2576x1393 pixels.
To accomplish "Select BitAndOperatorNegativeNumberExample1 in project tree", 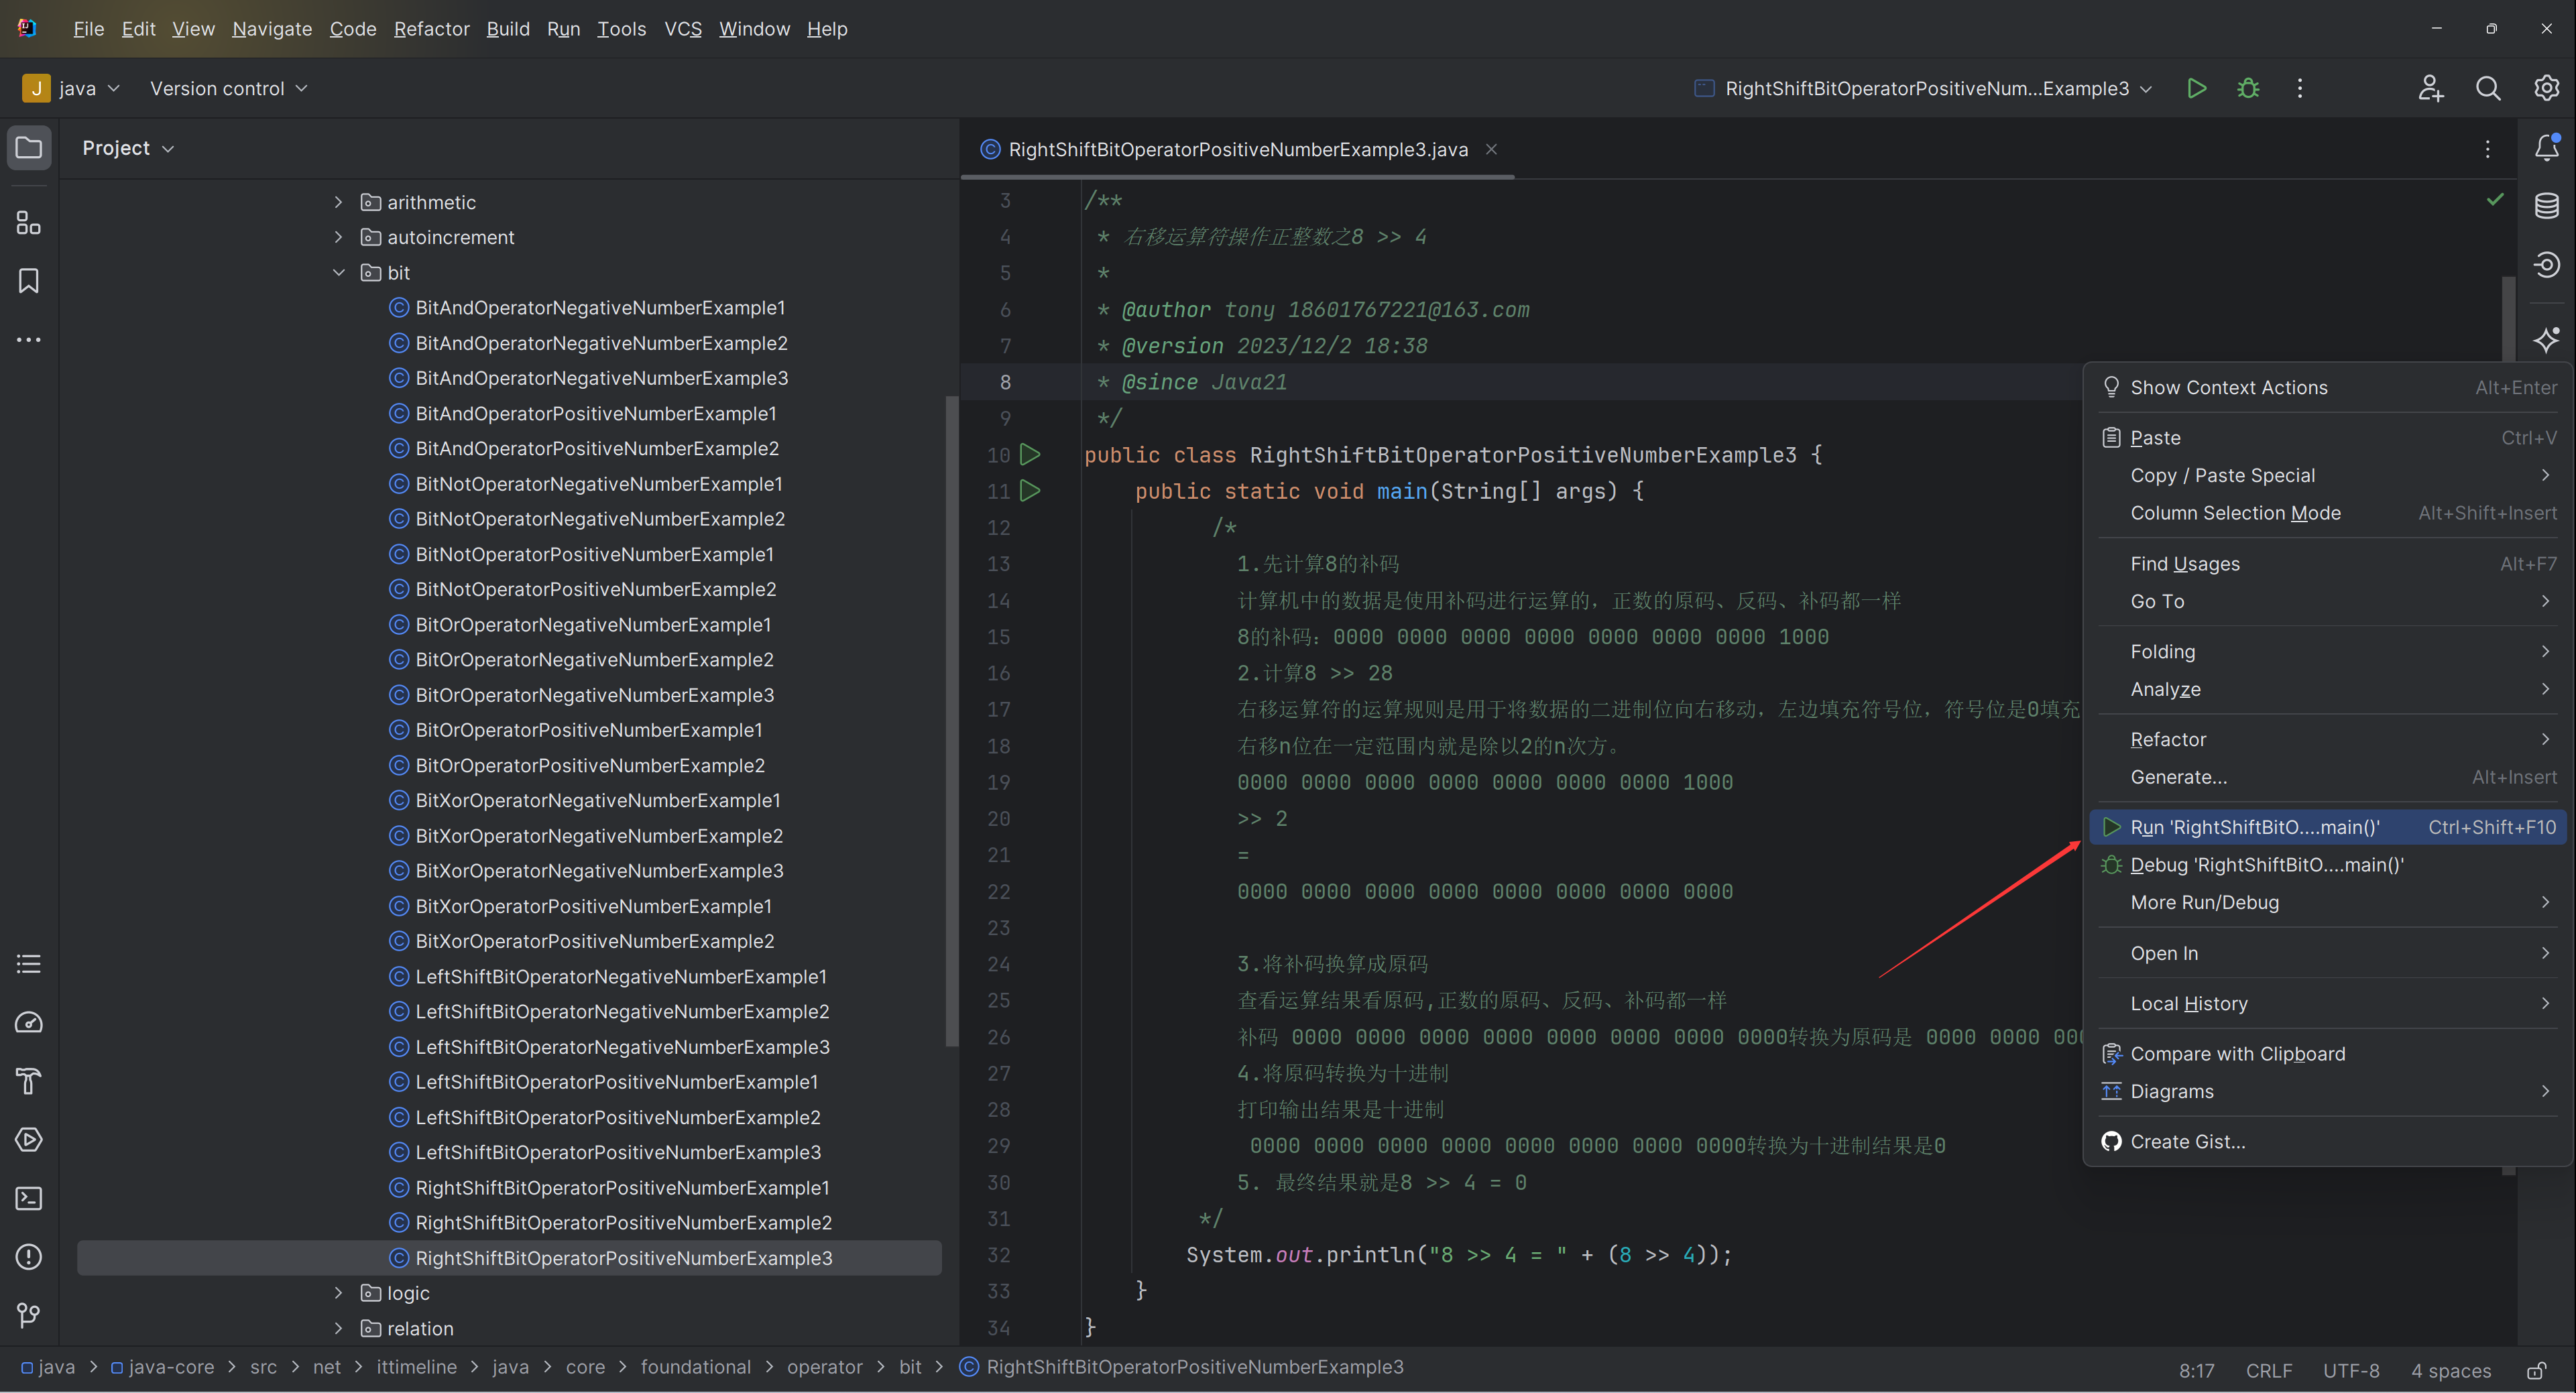I will coord(600,308).
